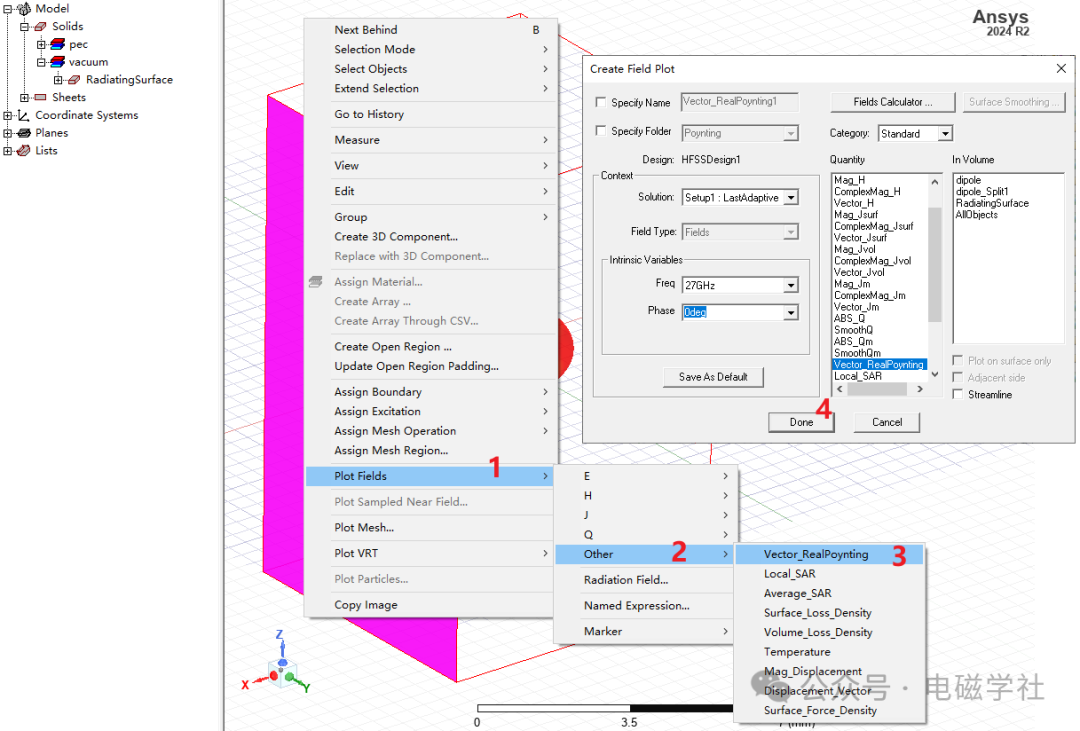
Task: Collapse the Model tree node
Action: [8, 9]
